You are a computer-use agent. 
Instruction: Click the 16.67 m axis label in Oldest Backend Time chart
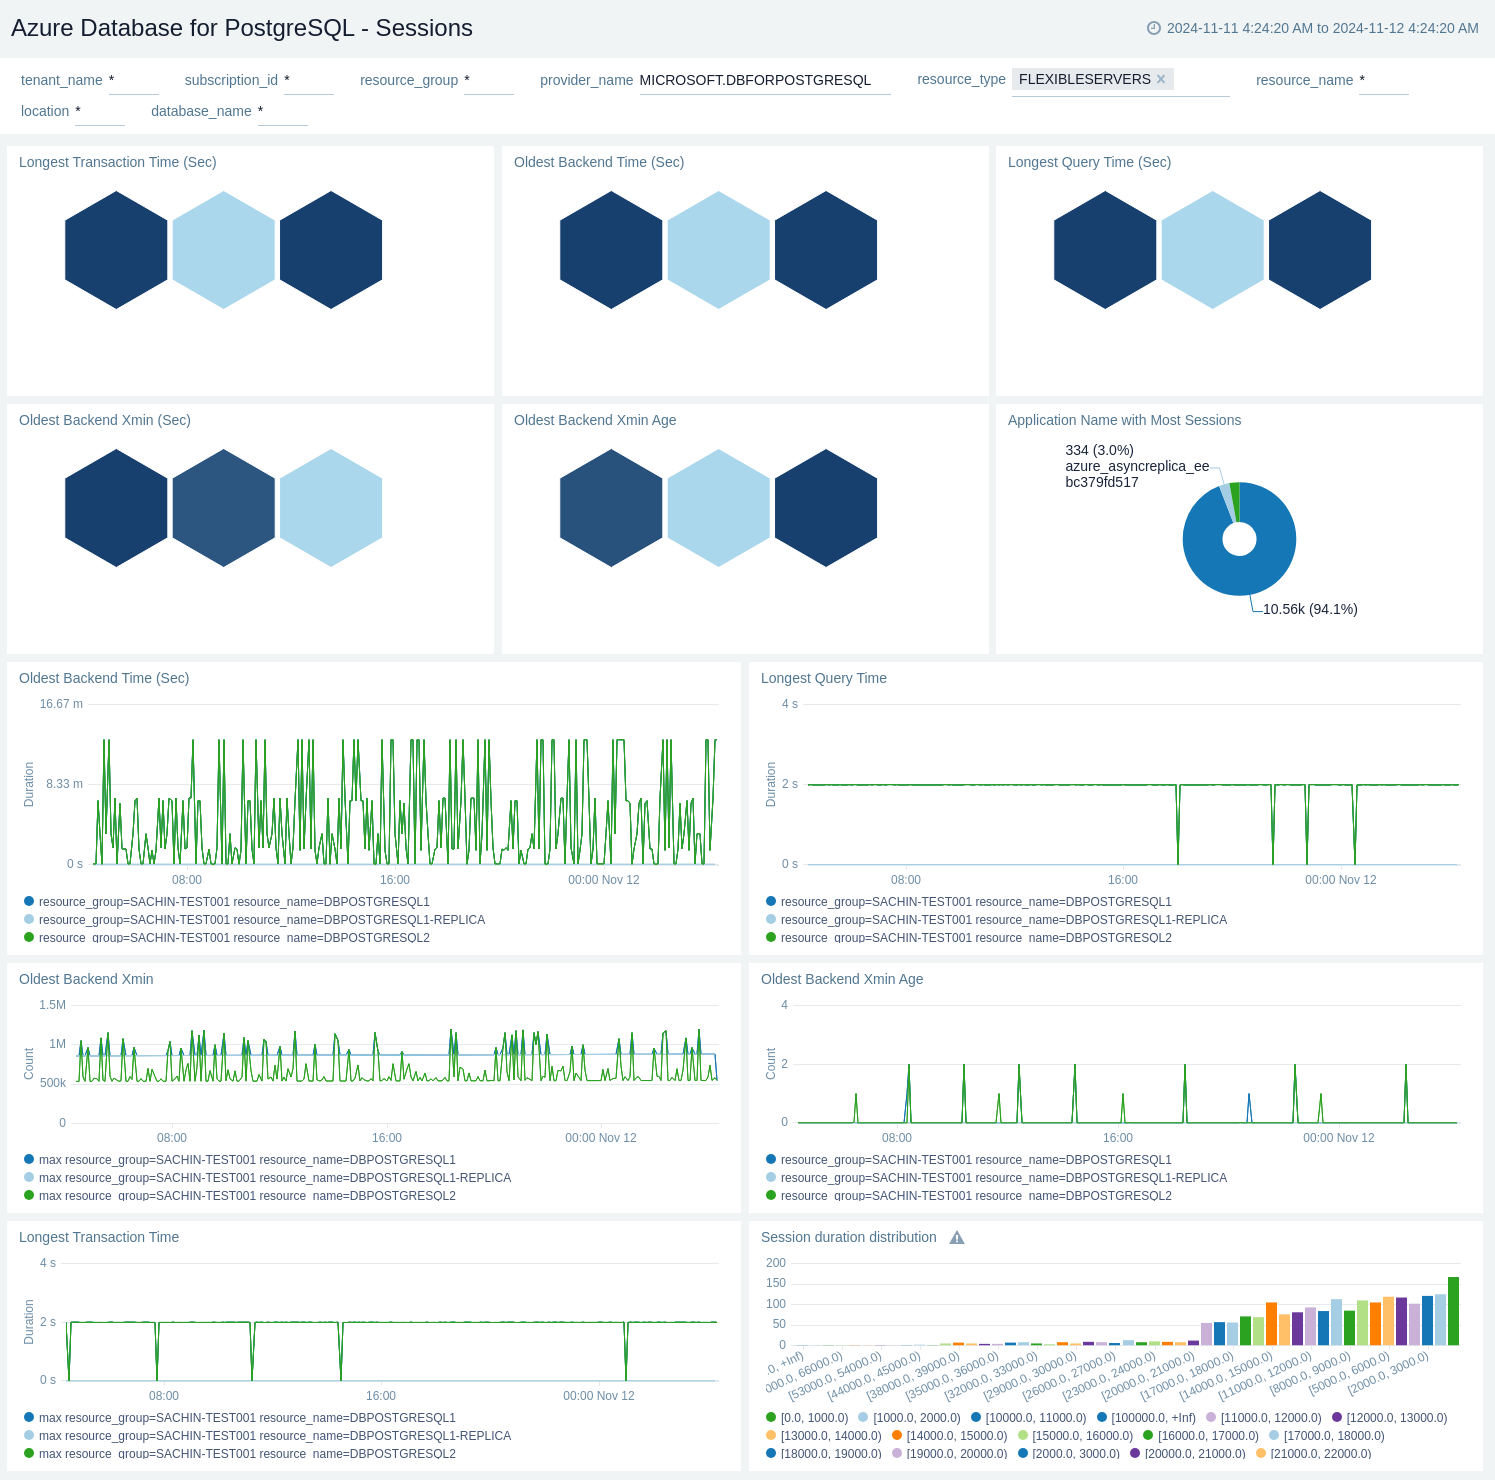click(61, 704)
